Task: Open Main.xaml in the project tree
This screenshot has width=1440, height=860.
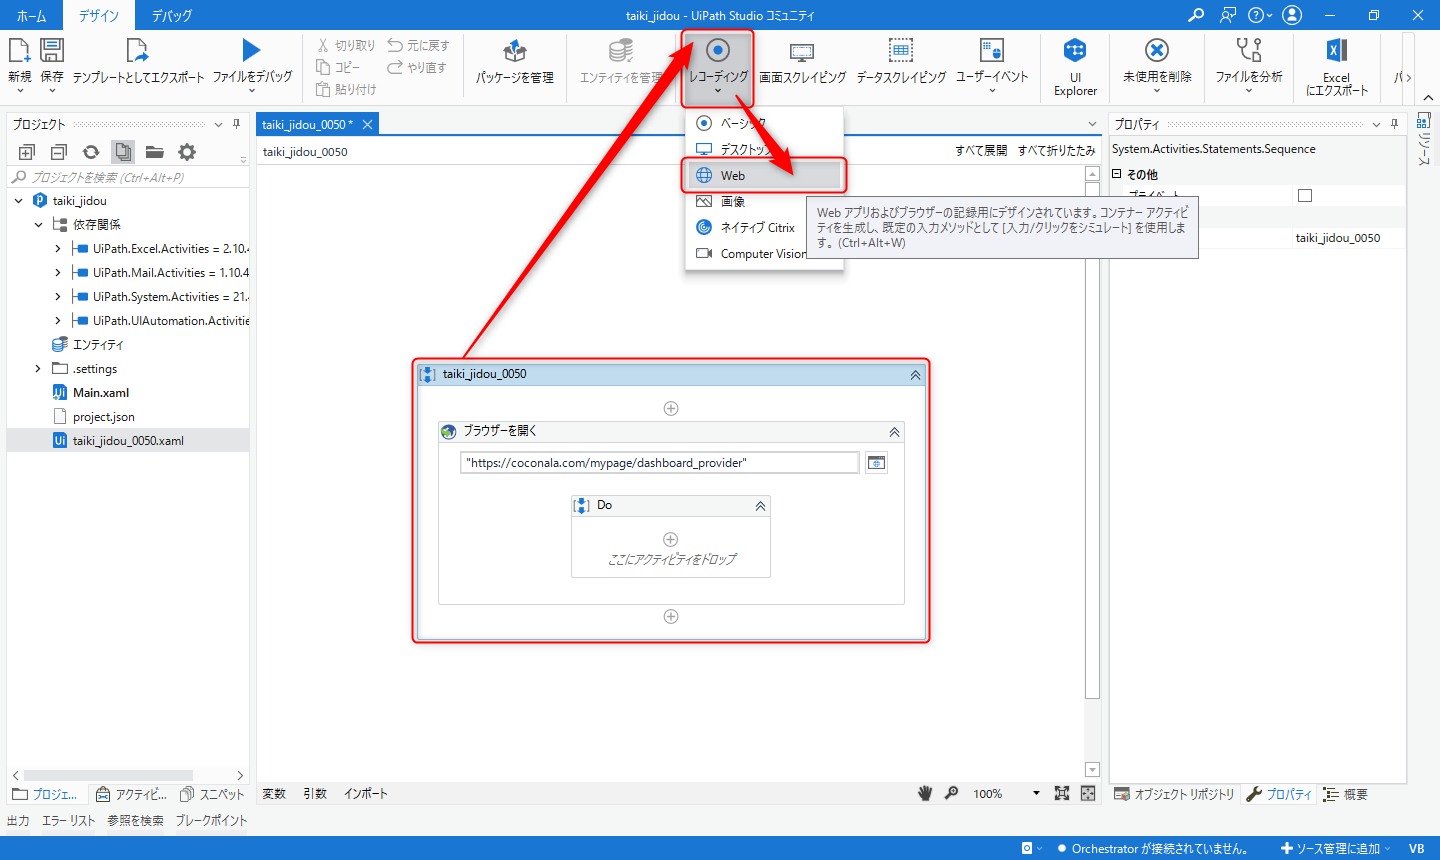Action: [x=101, y=393]
